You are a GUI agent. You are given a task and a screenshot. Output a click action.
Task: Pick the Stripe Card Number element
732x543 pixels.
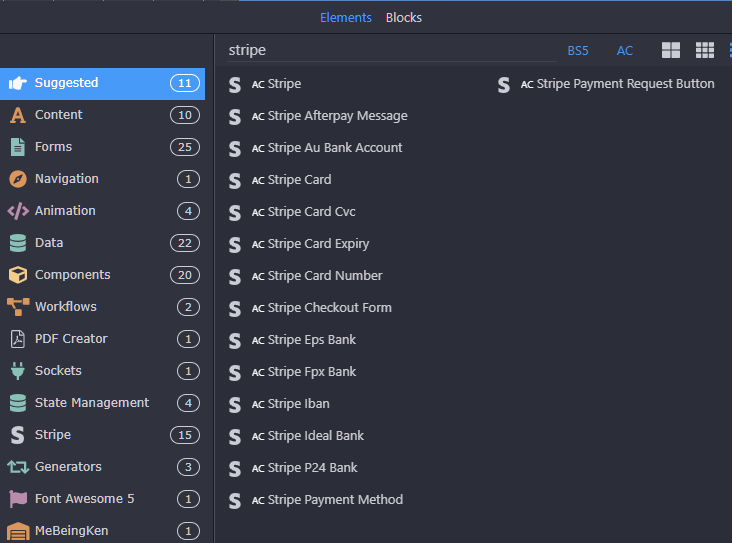(x=324, y=276)
